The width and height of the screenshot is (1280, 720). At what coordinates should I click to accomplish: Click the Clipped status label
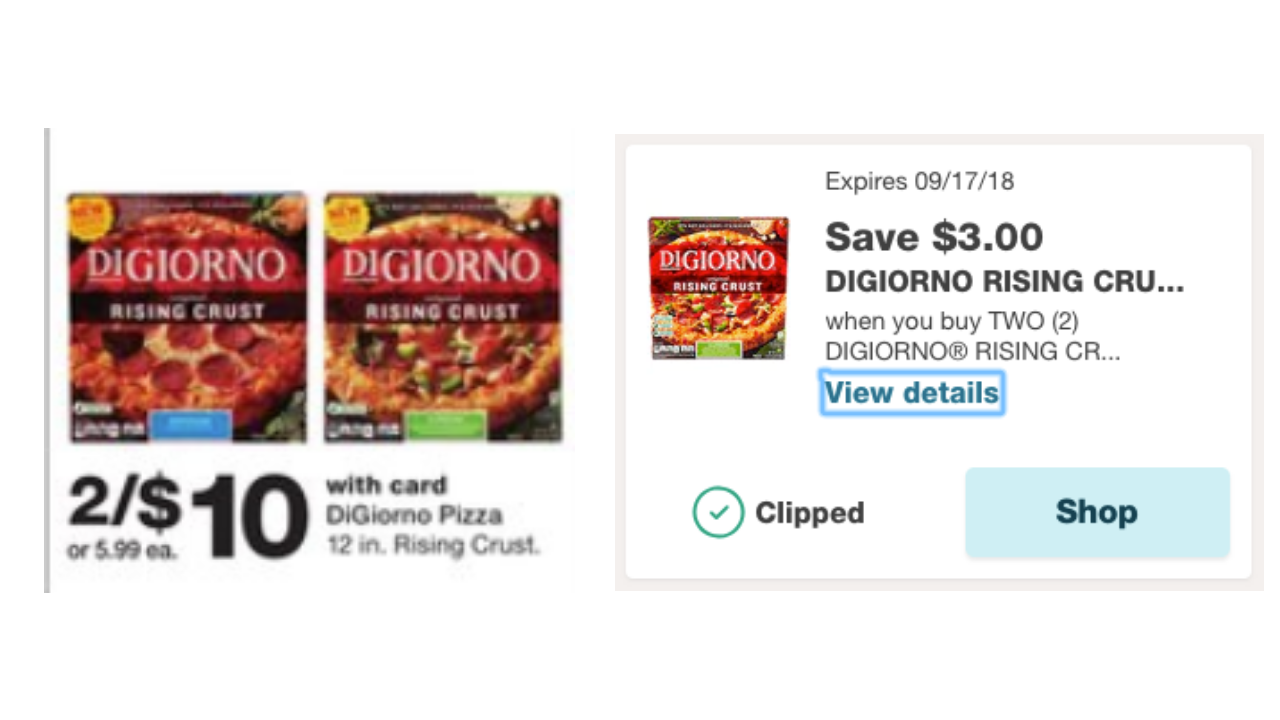click(x=809, y=513)
